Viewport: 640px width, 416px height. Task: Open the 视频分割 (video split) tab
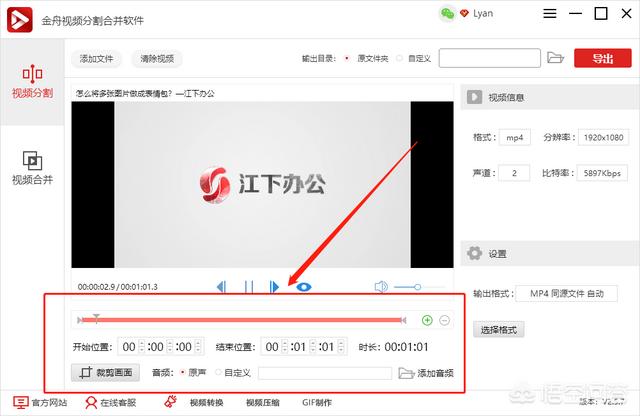click(32, 83)
